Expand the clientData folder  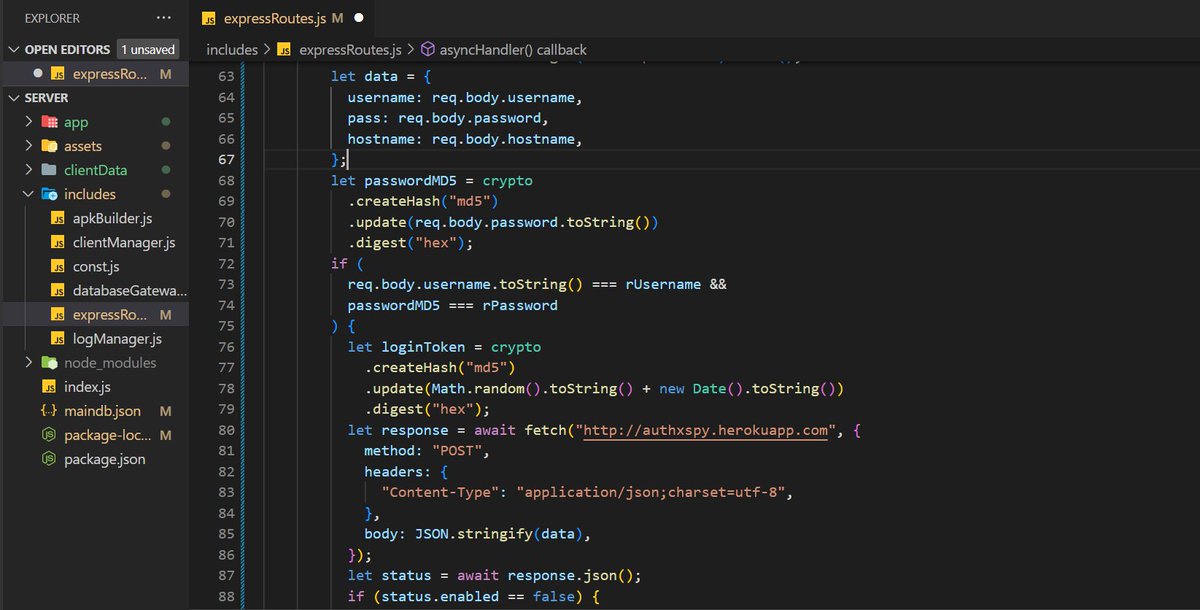click(x=28, y=170)
